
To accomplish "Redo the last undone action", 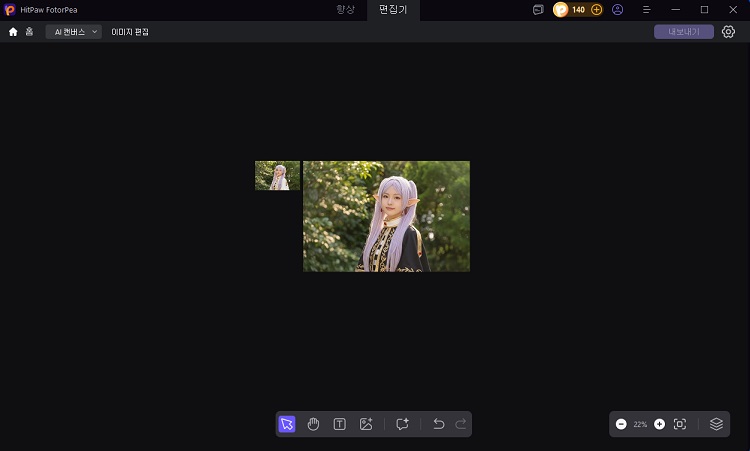I will click(x=461, y=424).
